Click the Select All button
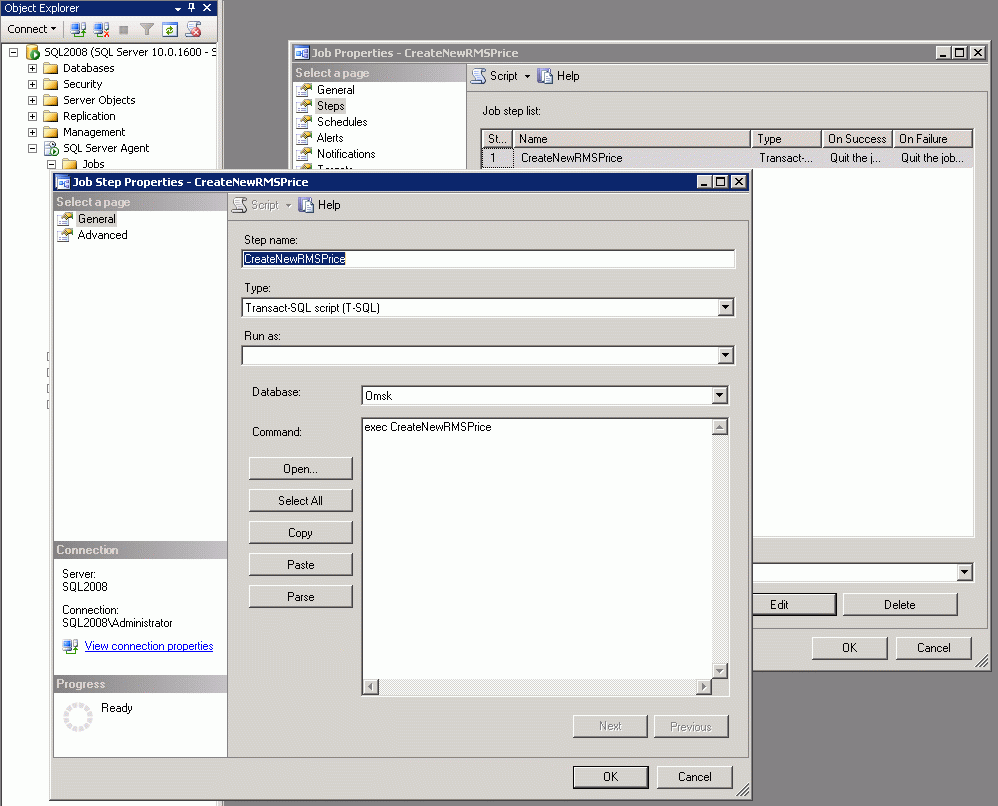Viewport: 998px width, 806px height. point(300,500)
